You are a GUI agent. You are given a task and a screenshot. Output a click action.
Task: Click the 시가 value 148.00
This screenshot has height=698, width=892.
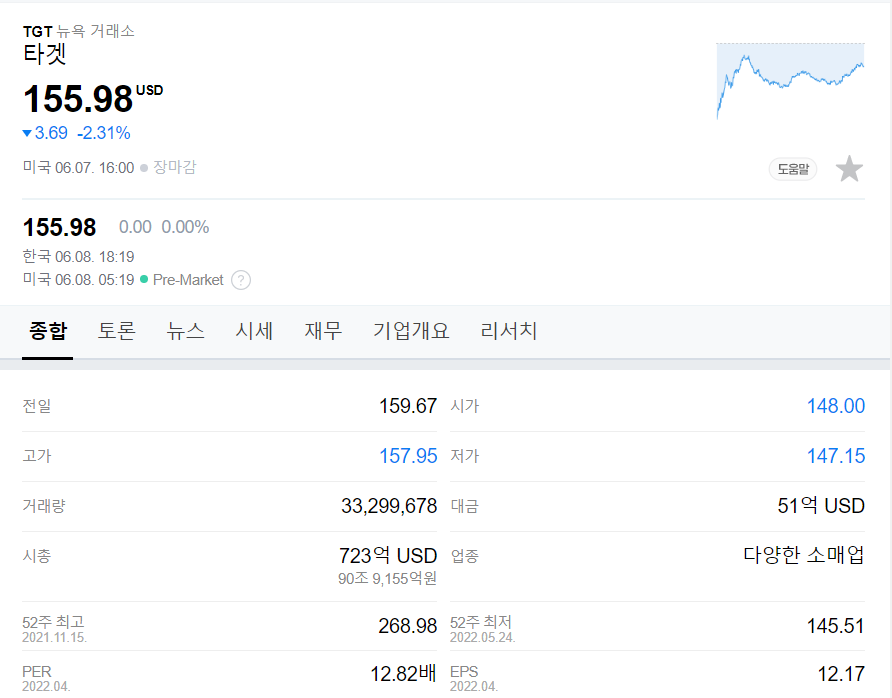coord(836,406)
